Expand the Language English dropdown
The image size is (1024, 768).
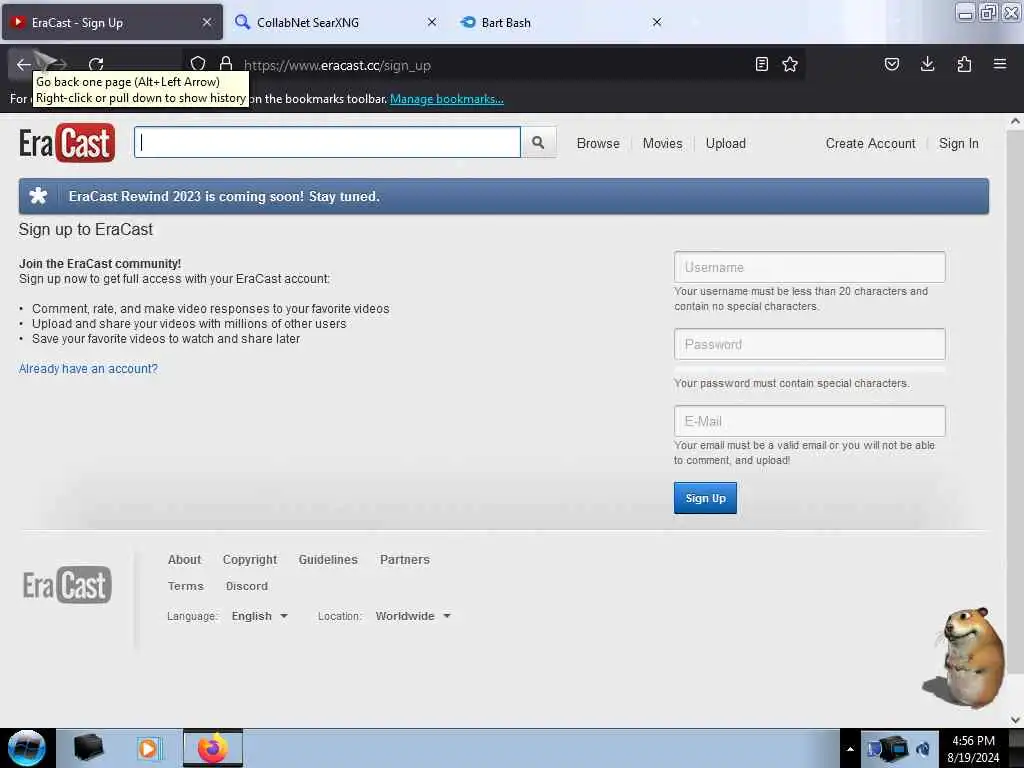pyautogui.click(x=259, y=616)
